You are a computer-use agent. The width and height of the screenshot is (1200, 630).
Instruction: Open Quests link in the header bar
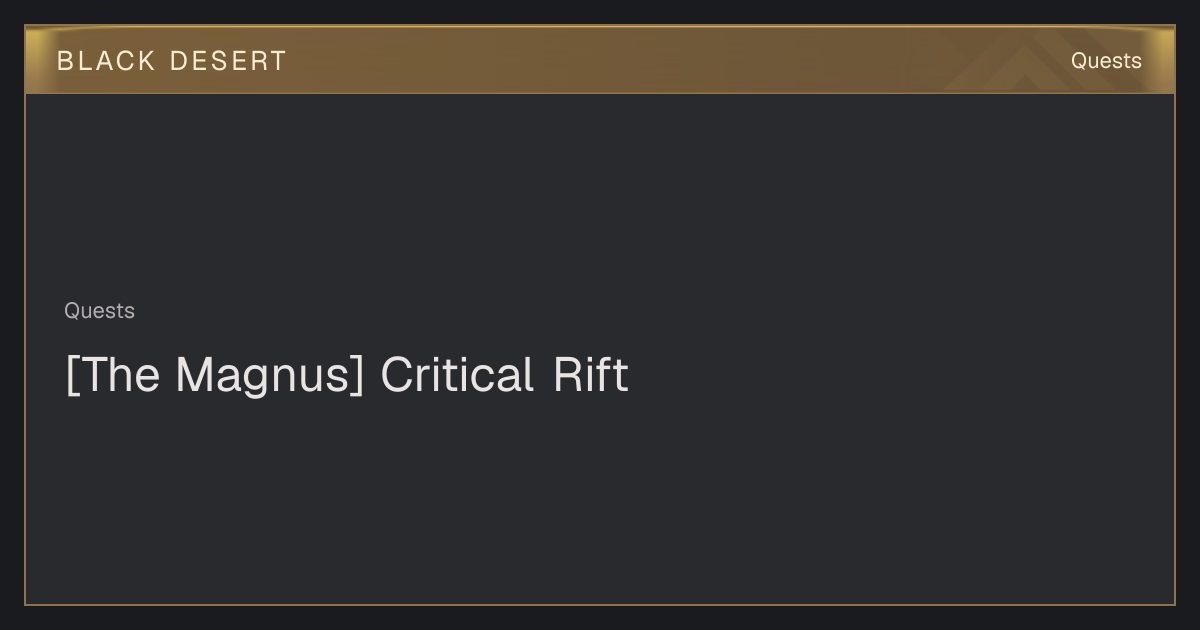pos(1106,61)
